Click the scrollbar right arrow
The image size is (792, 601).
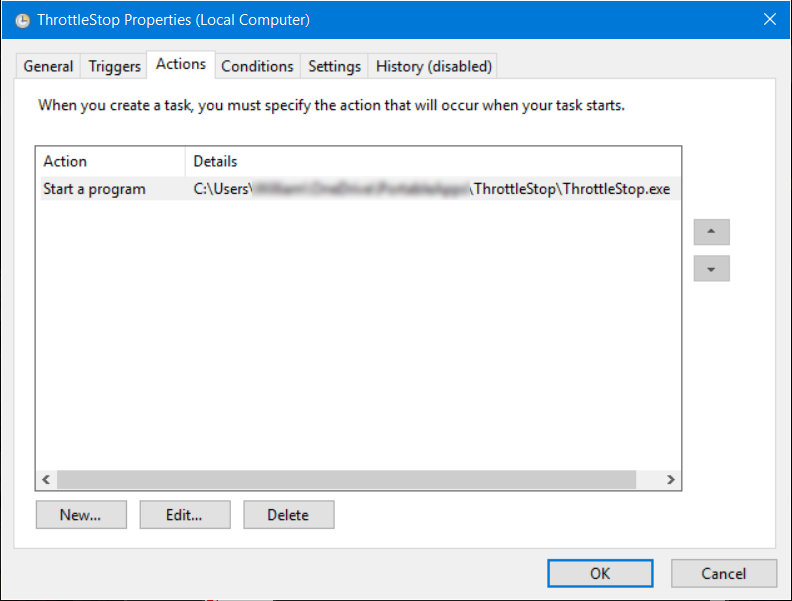[x=670, y=479]
